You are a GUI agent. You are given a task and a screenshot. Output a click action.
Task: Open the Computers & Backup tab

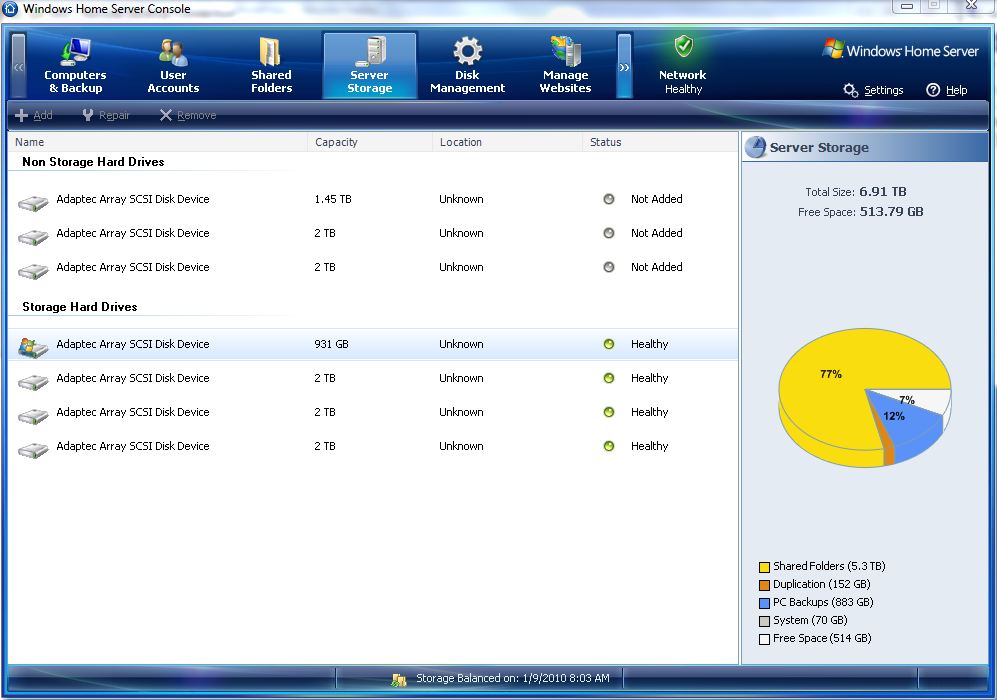(x=75, y=66)
